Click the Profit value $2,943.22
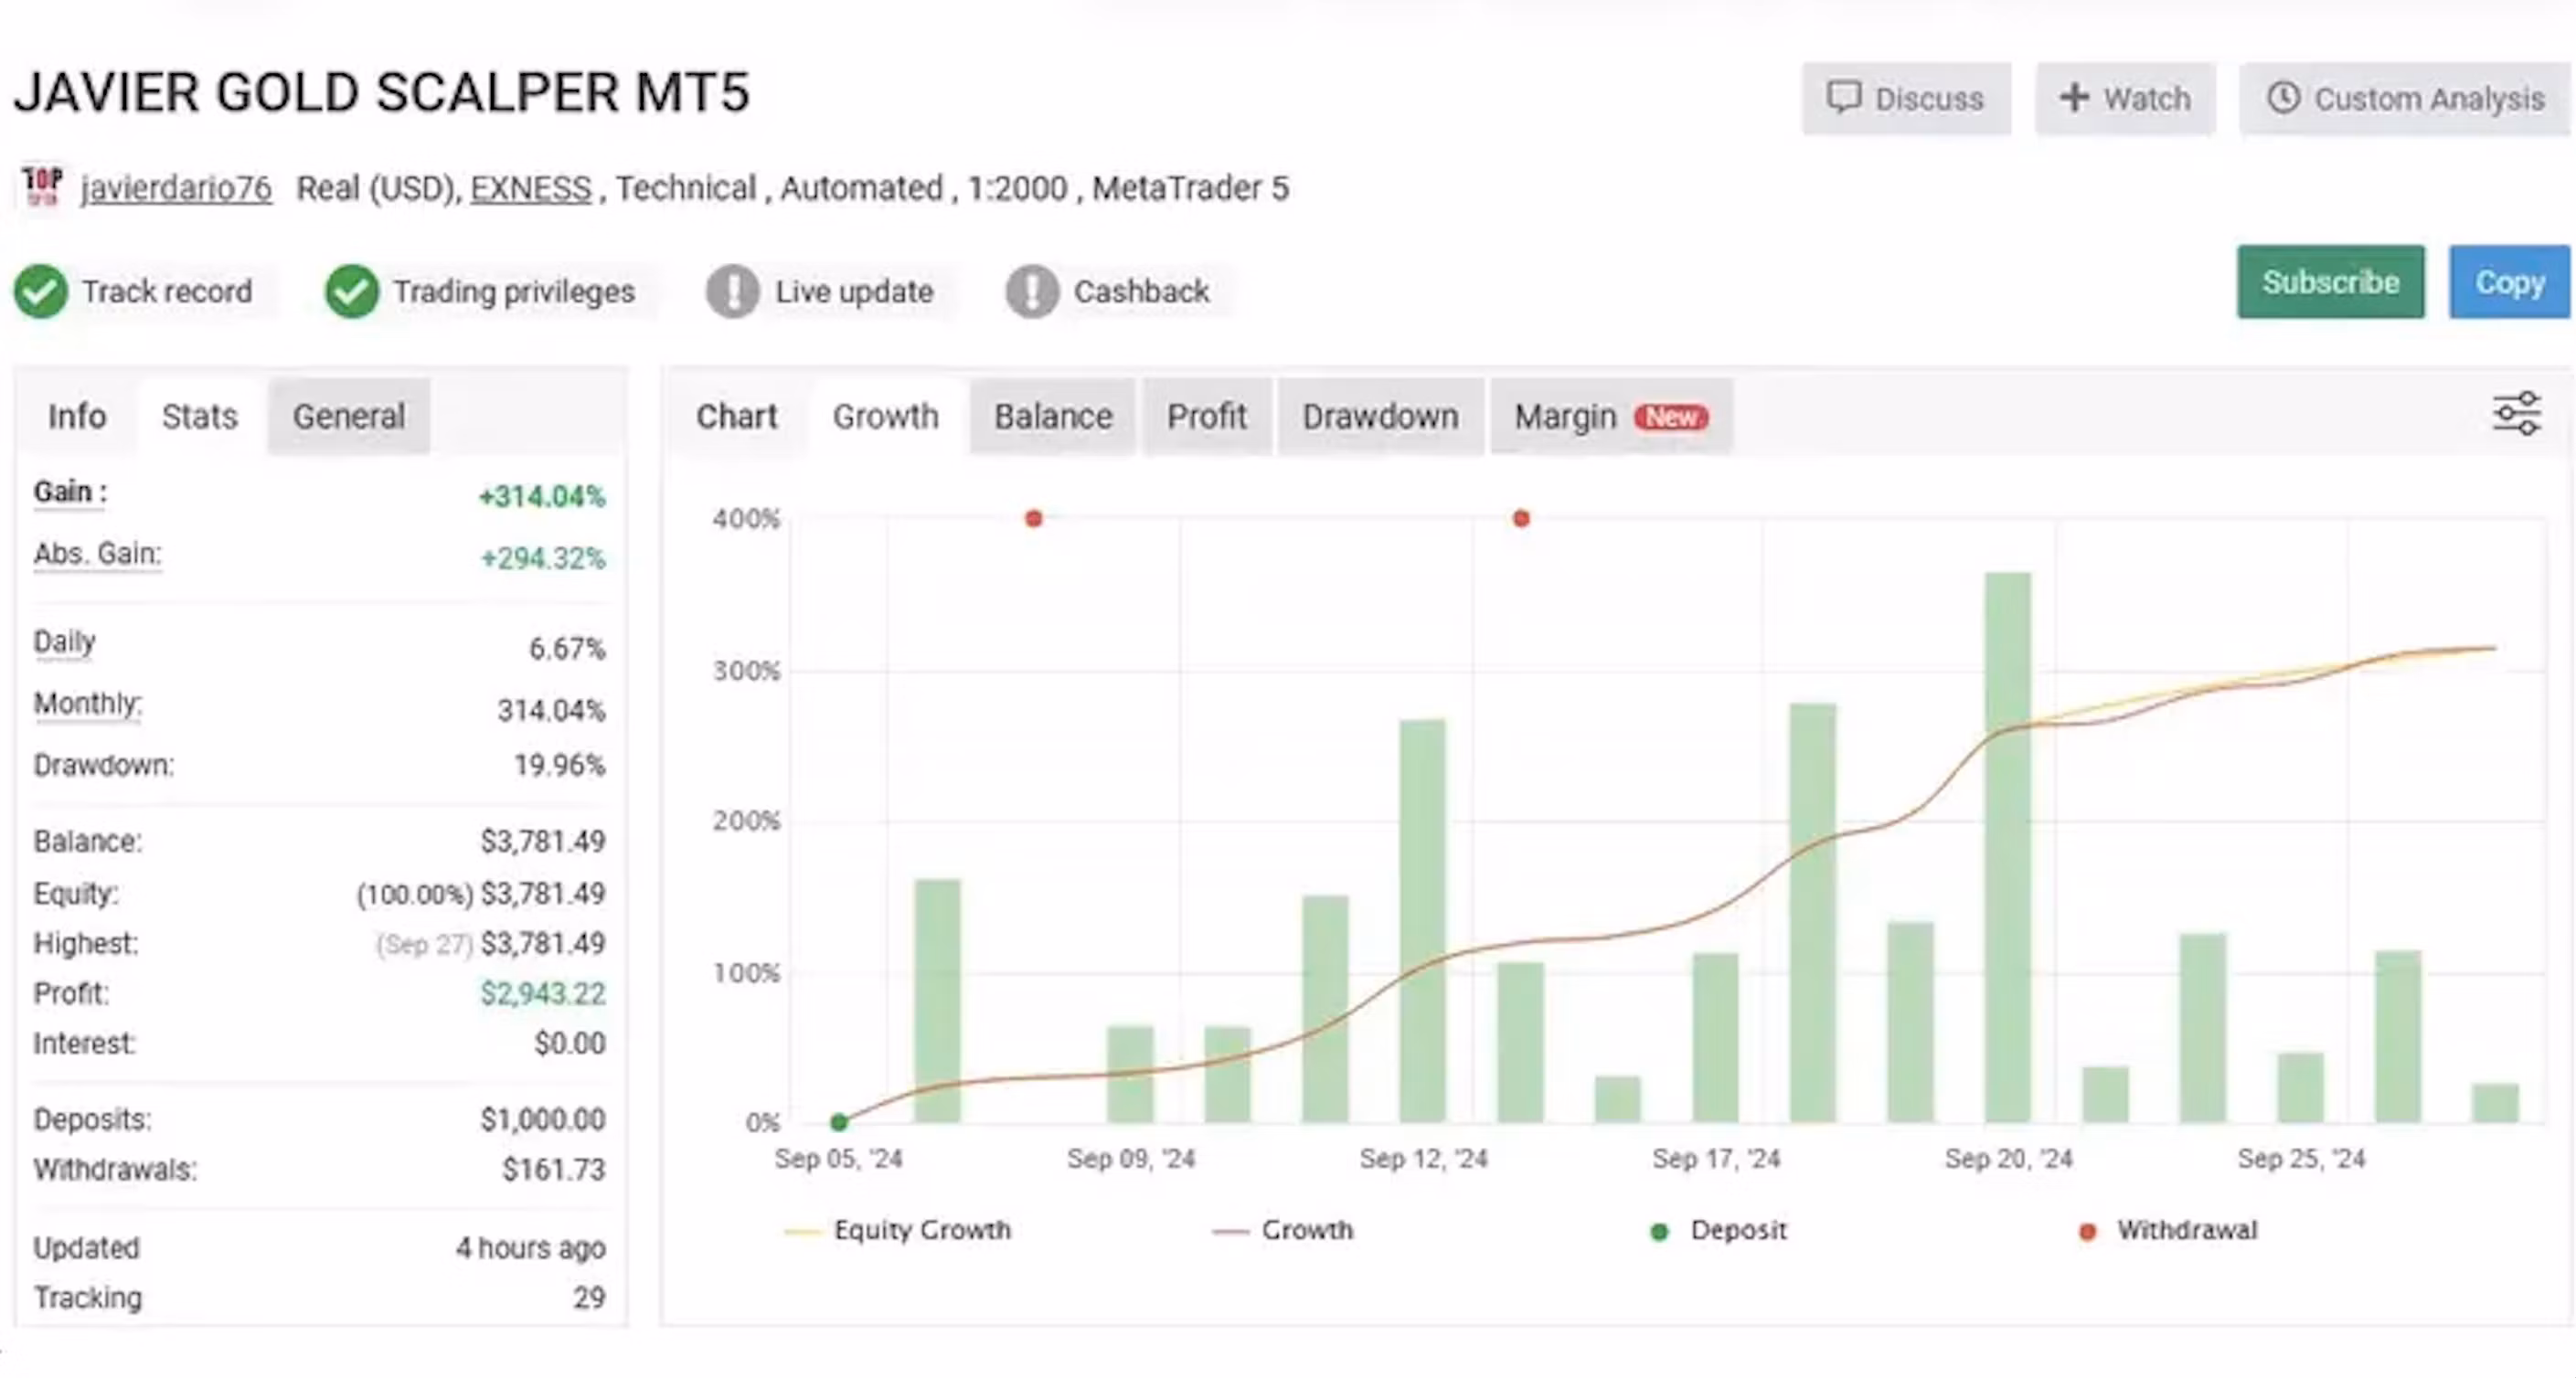2576x1378 pixels. click(543, 993)
